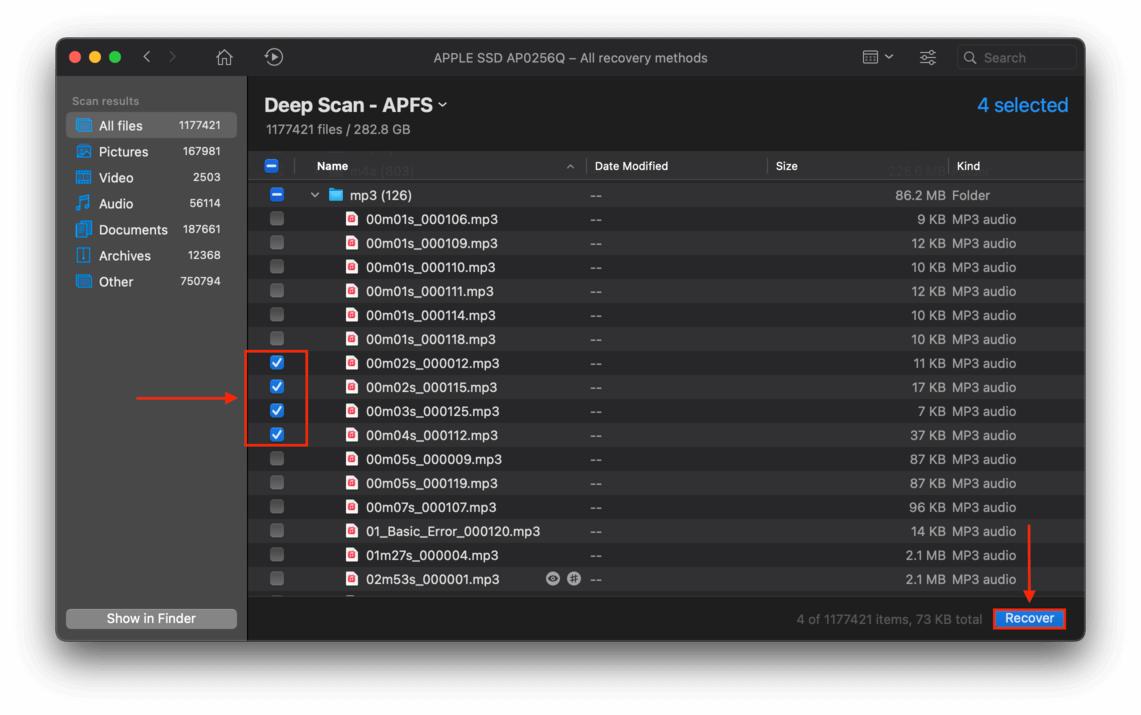Screen dimensions: 1141x715
Task: Click the resume scan session icon
Action: [x=274, y=57]
